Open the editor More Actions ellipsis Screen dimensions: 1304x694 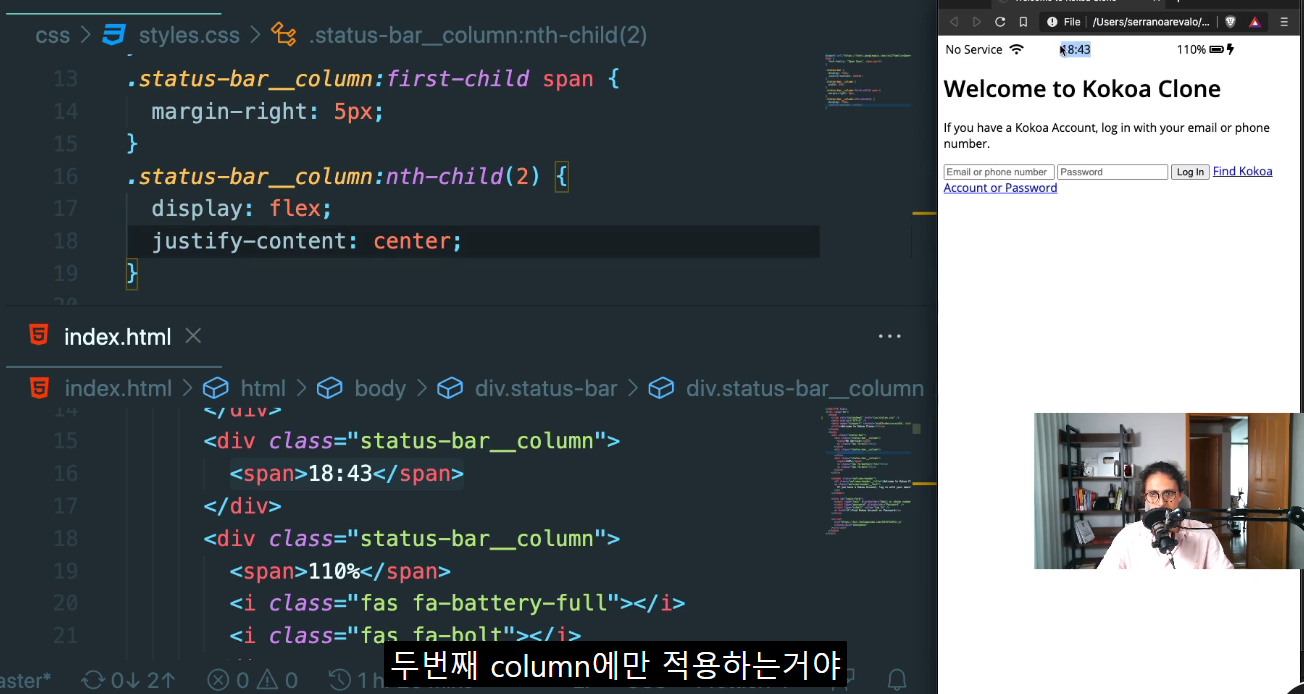coord(889,337)
